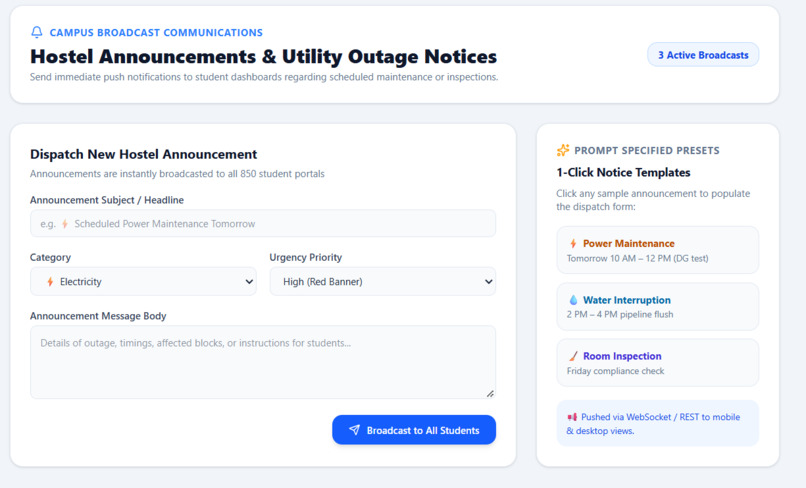Click the lightning bolt icon in Power Maintenance template
806x488 pixels.
573,243
